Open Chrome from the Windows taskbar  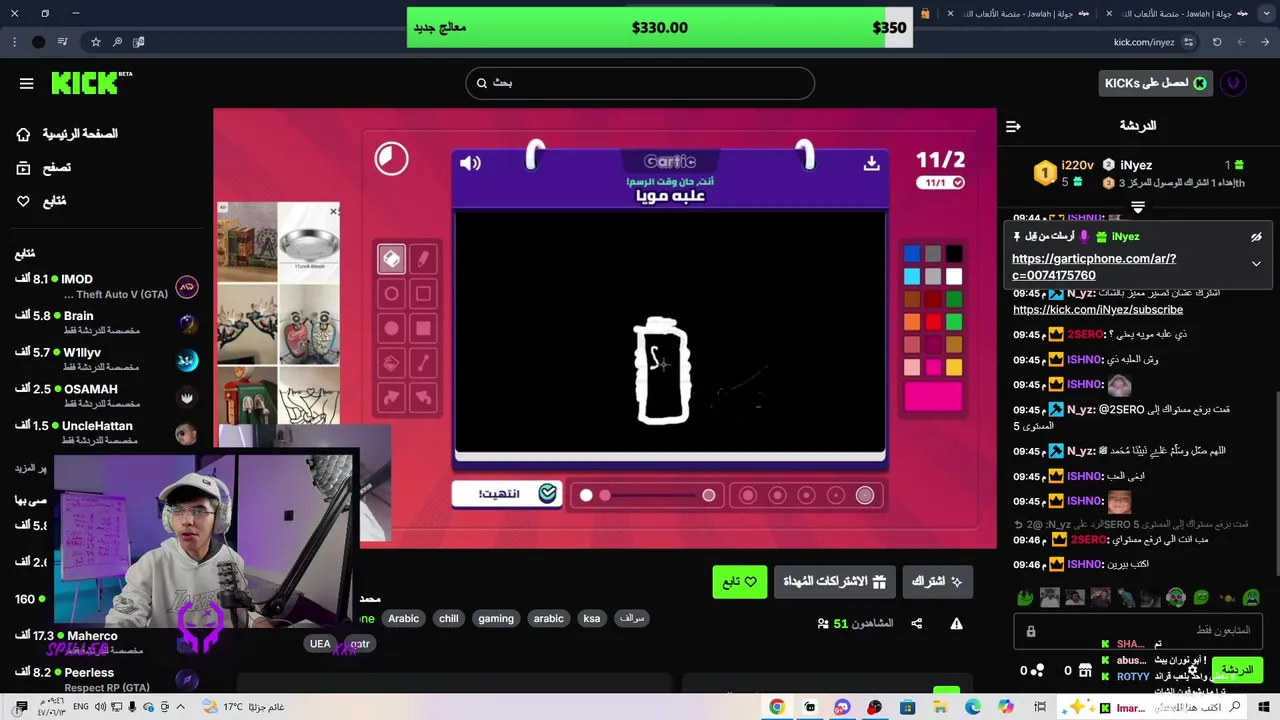(x=777, y=707)
